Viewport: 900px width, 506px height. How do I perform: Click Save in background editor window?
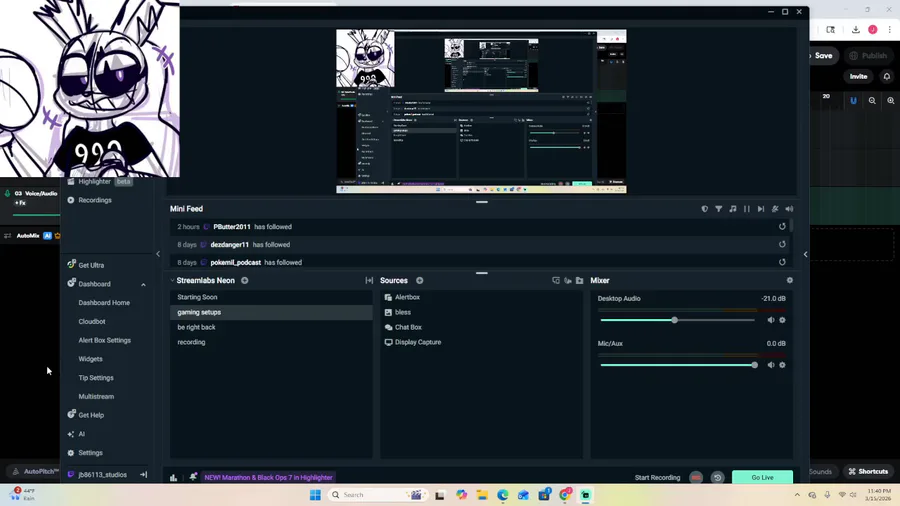pos(823,56)
